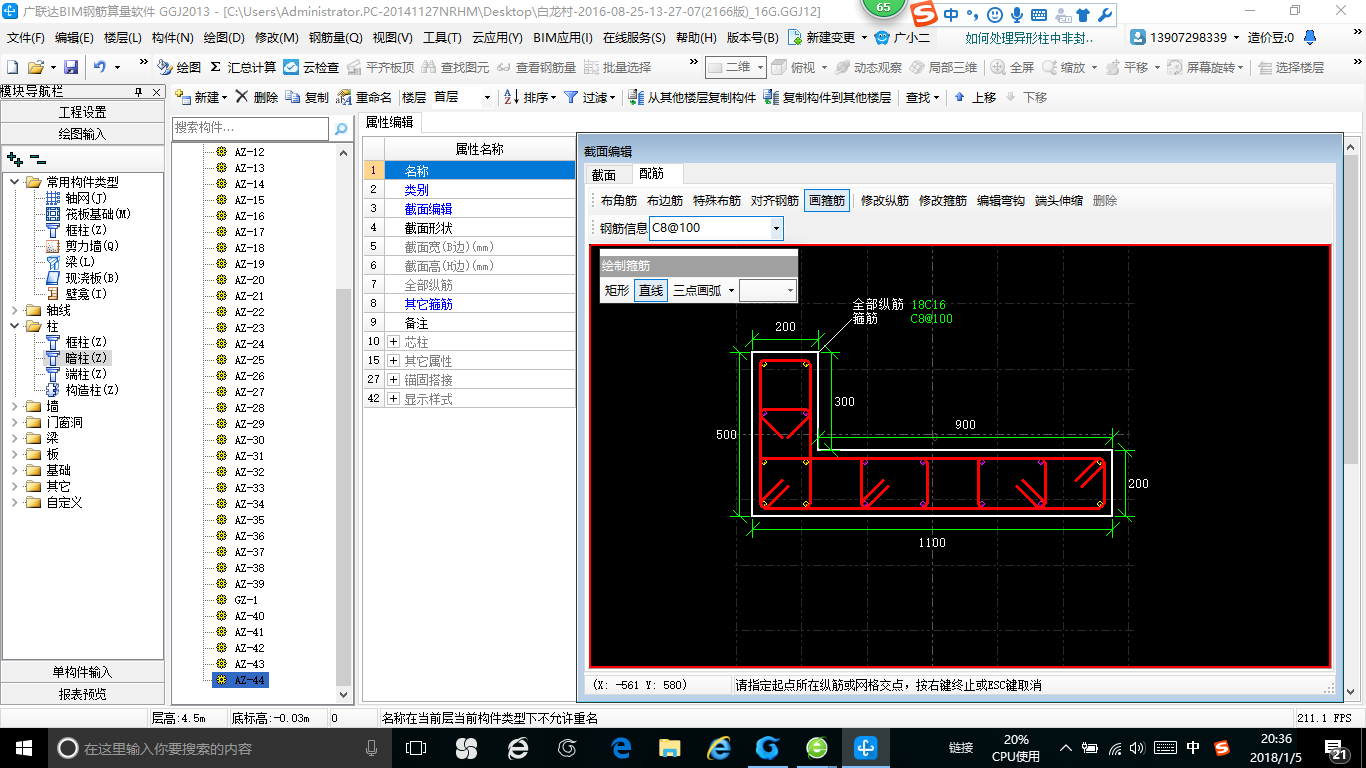Expand 其它属性 property row
Screen dimensions: 1366x768
pos(393,361)
